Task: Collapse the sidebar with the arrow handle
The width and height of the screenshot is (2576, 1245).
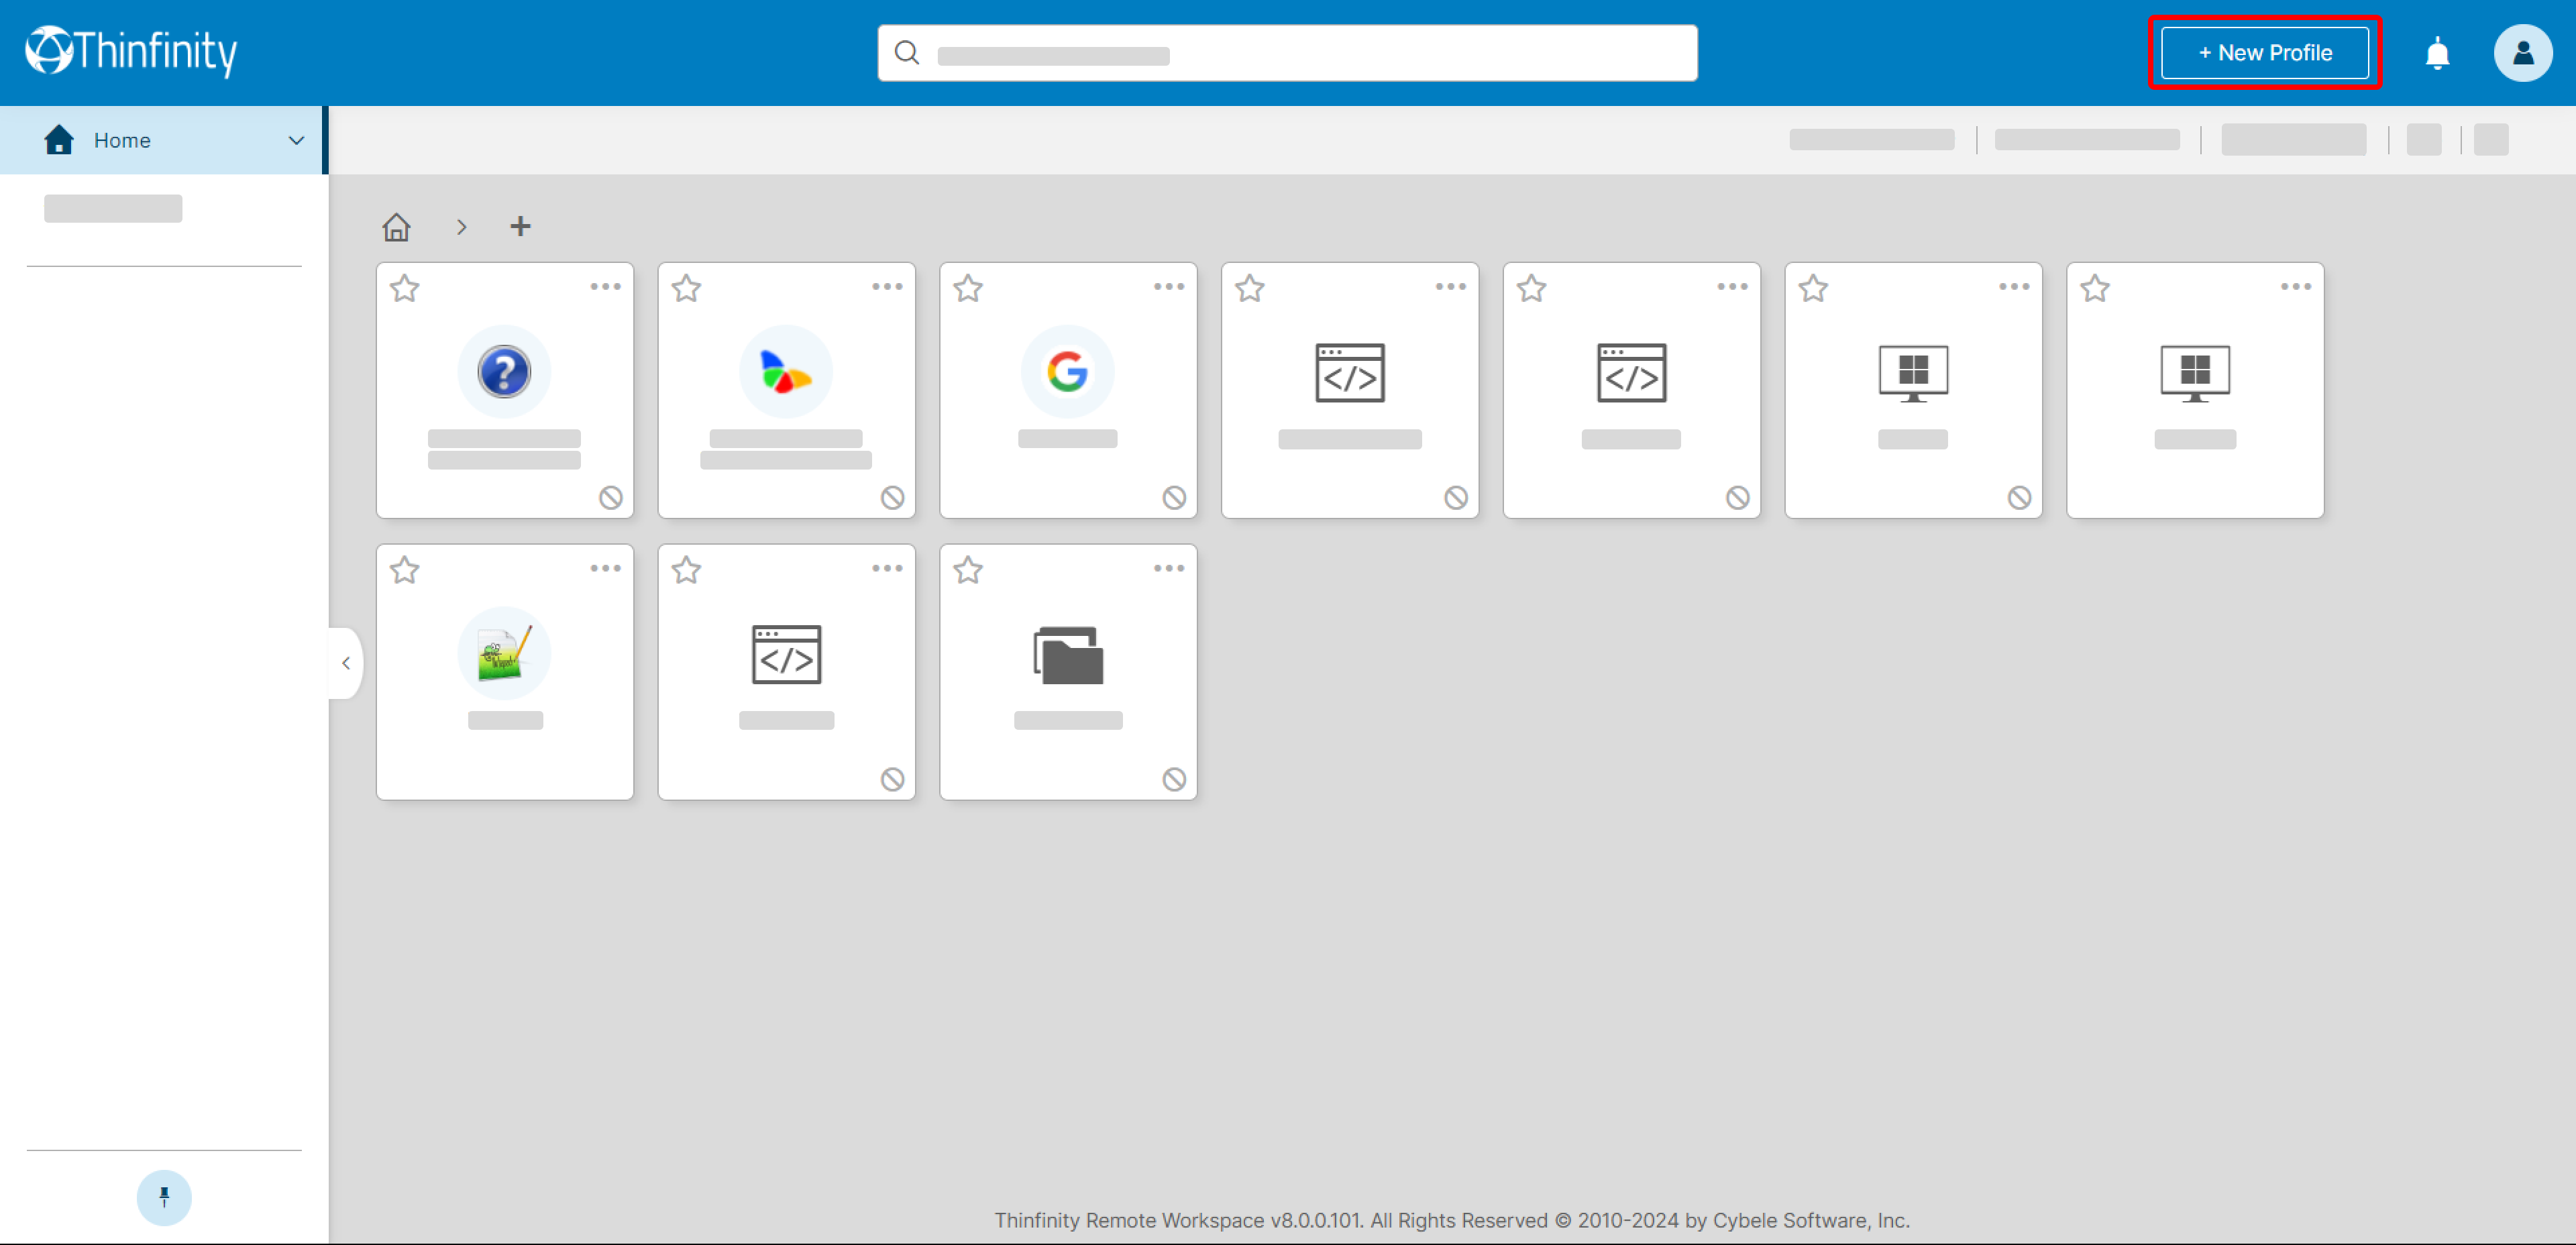Action: 345,663
